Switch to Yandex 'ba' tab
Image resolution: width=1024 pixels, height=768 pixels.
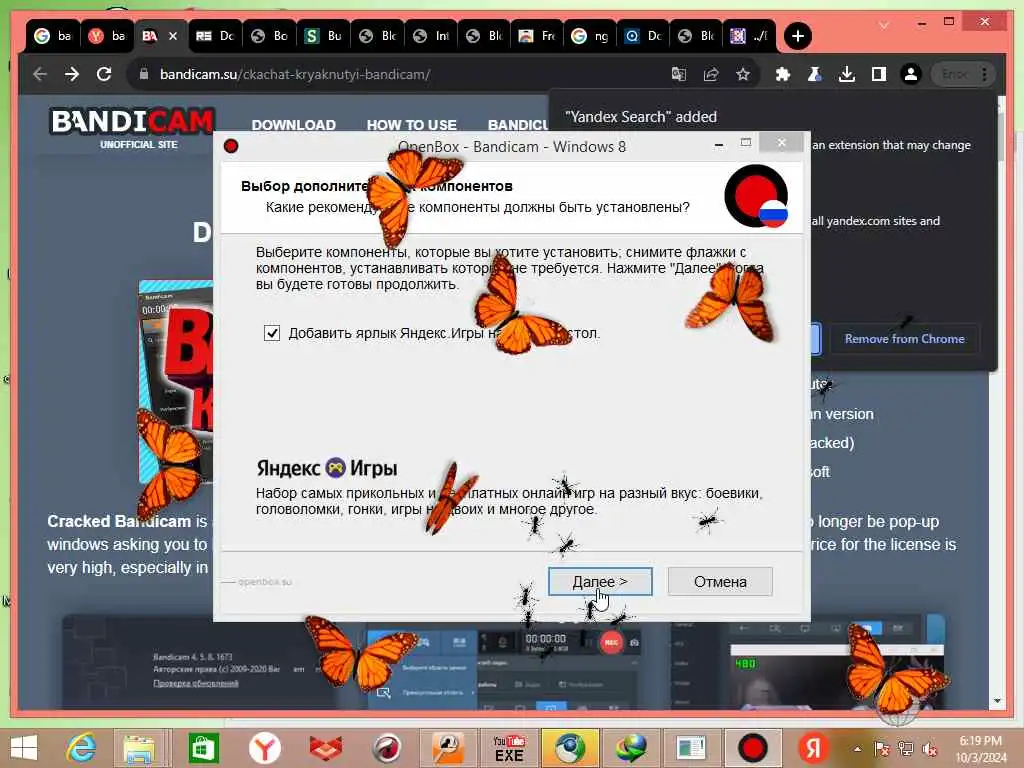click(x=107, y=36)
